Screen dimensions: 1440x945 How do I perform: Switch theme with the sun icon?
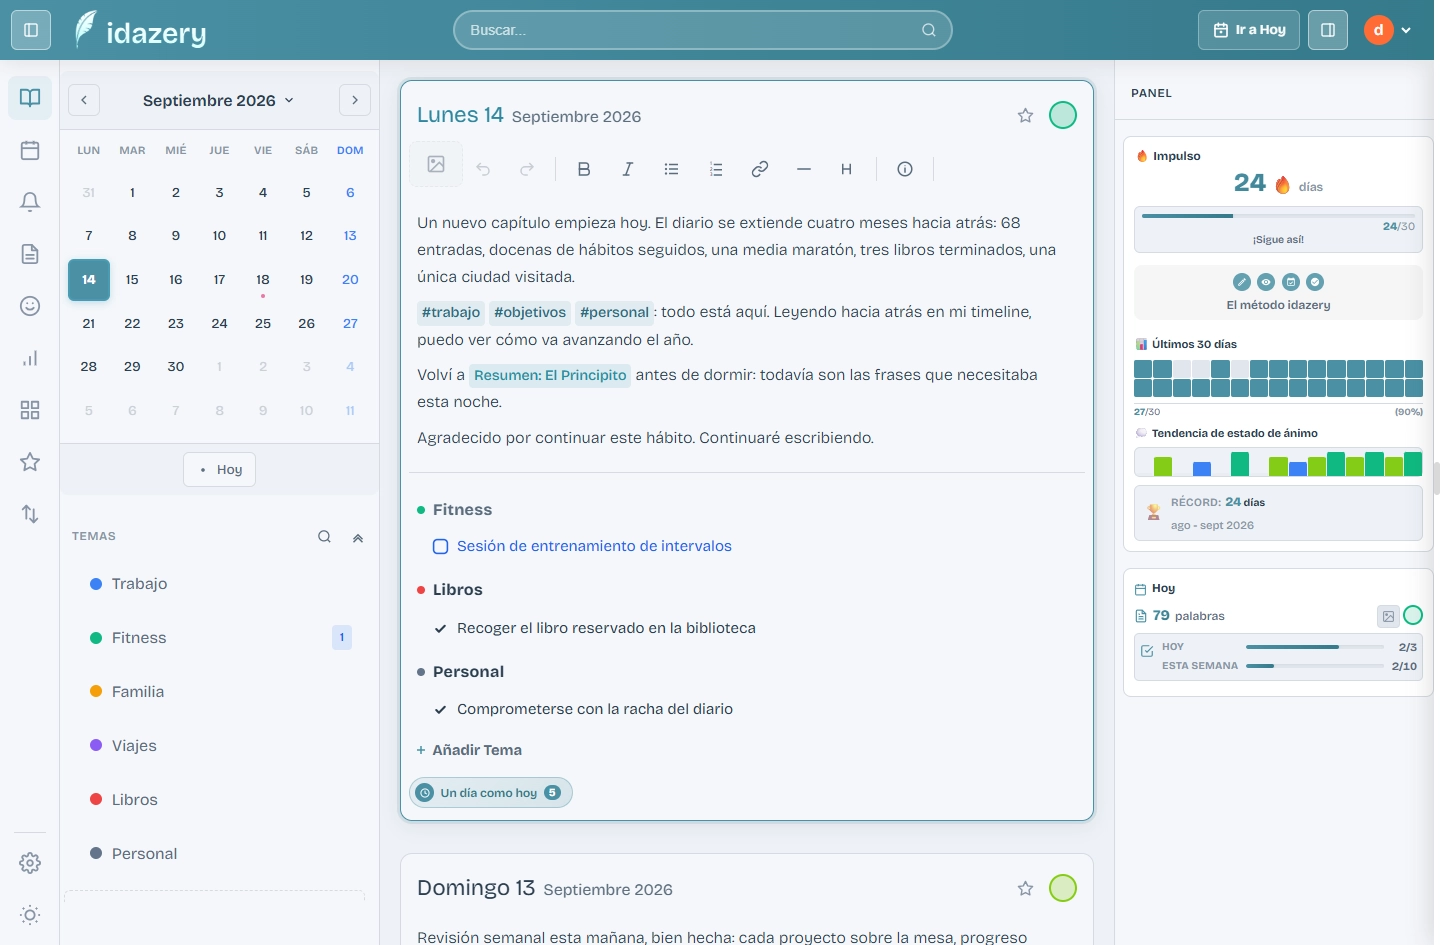(30, 915)
